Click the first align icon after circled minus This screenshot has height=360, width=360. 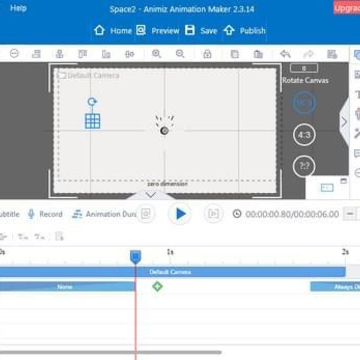(x=36, y=54)
